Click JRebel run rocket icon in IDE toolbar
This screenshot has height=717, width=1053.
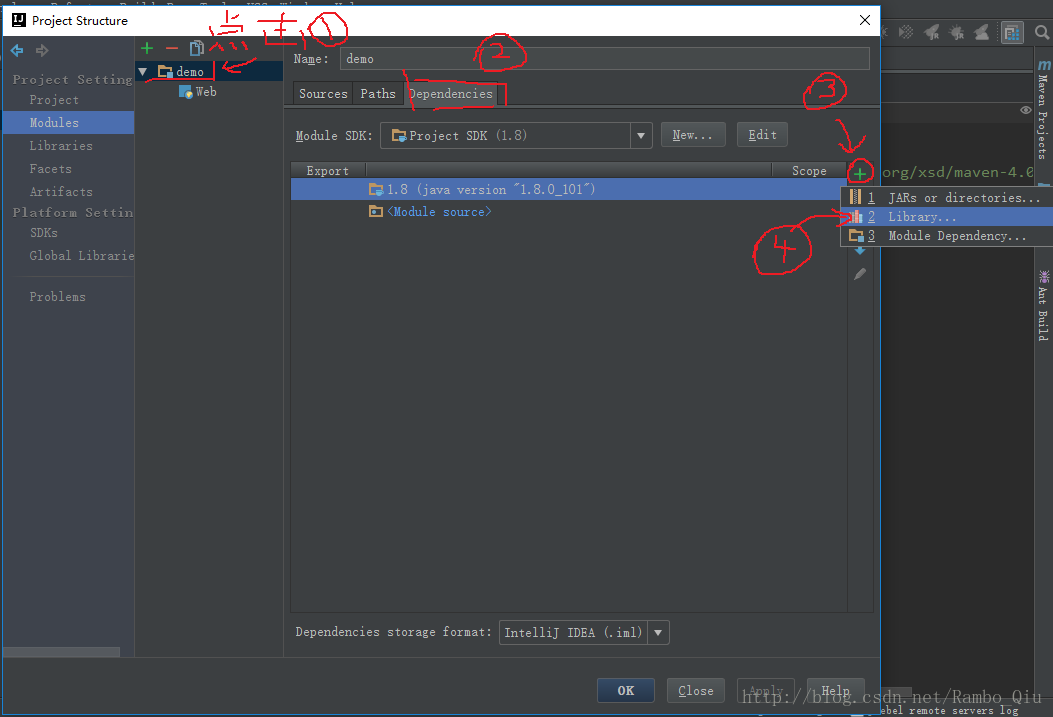[x=931, y=32]
